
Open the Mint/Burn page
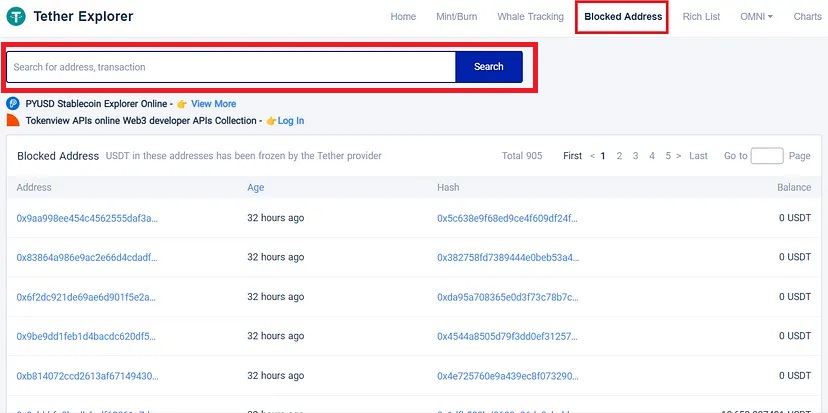(456, 16)
